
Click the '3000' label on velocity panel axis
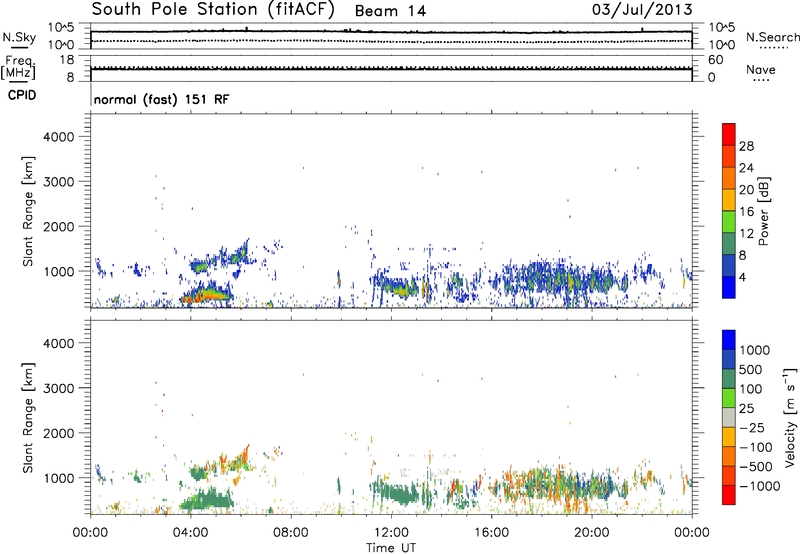tap(58, 388)
